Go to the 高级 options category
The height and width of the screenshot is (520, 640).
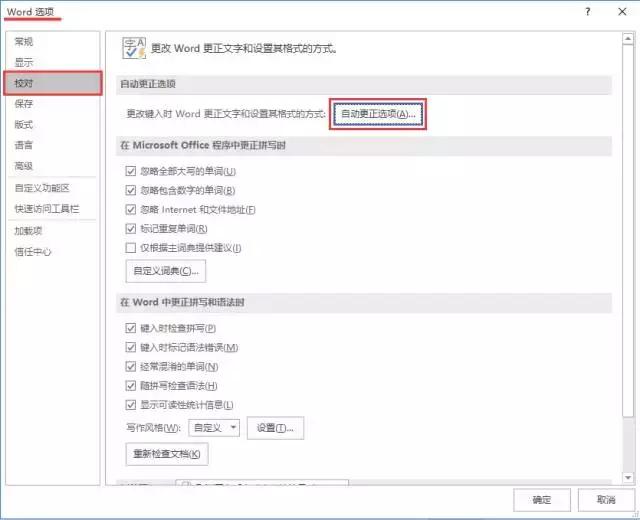24,166
